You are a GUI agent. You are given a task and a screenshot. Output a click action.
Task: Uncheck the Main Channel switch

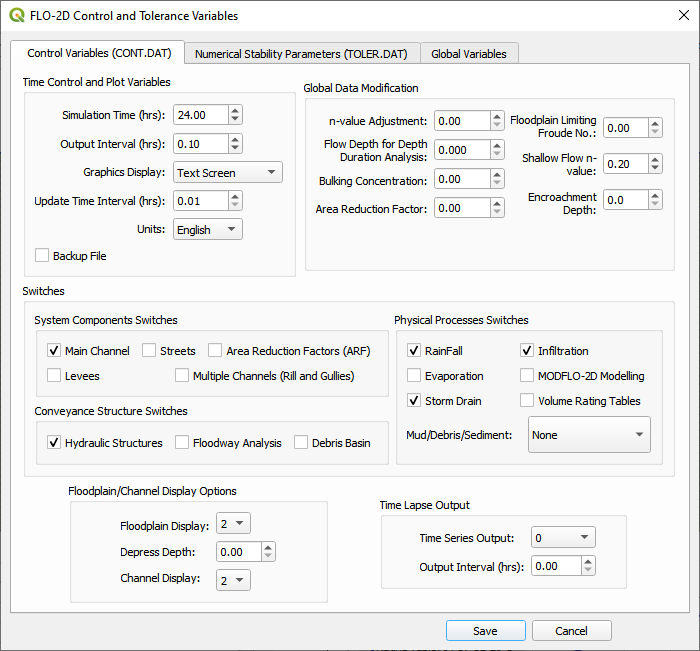pyautogui.click(x=54, y=351)
